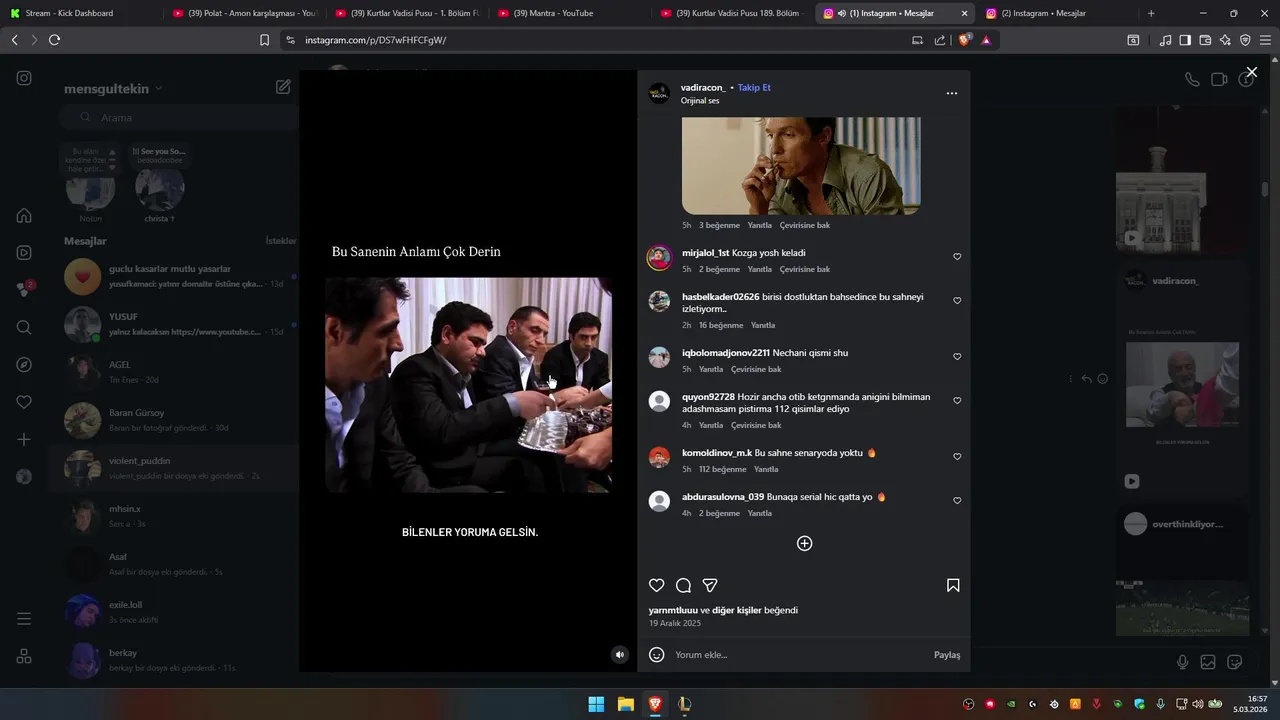
Task: Open YUSUF conversation
Action: pos(174,324)
